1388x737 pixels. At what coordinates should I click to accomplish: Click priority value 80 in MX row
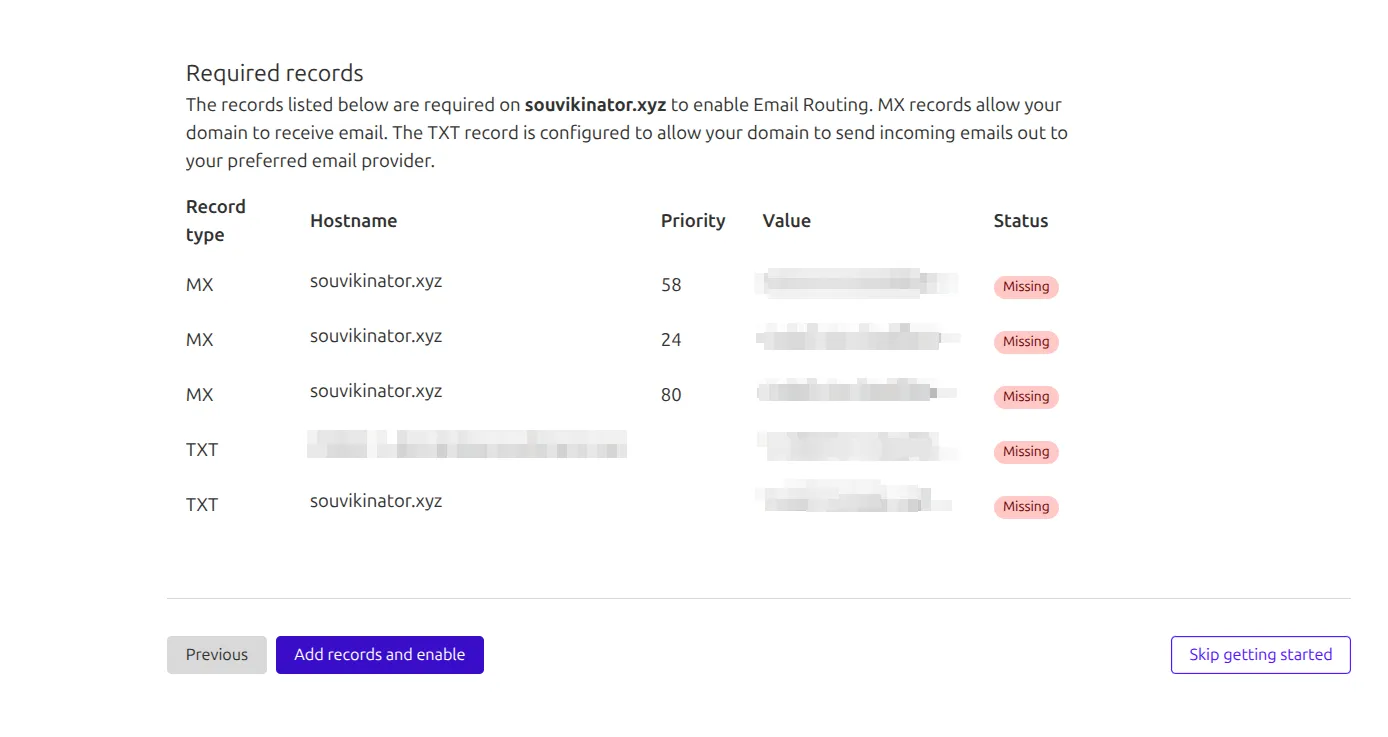point(671,395)
